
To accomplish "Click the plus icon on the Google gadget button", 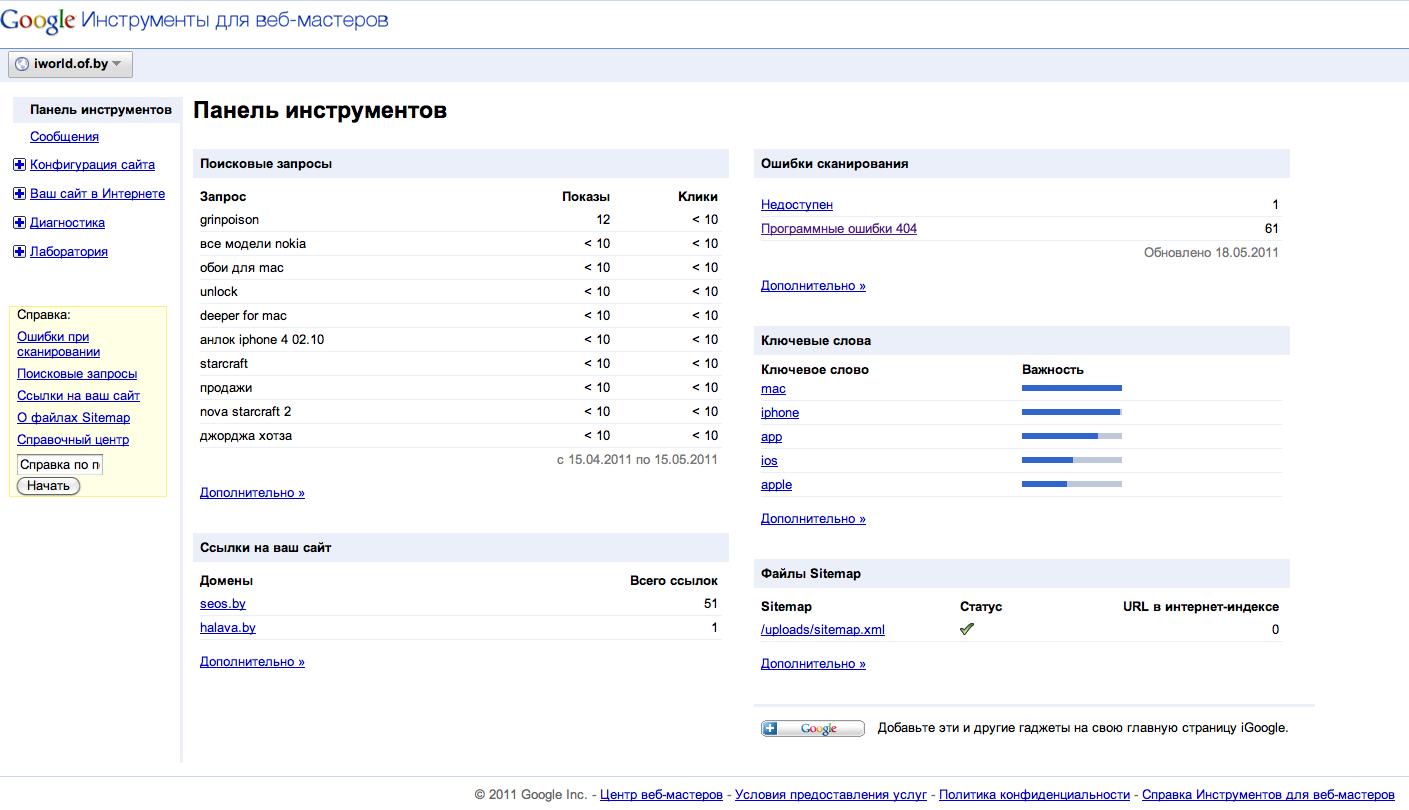I will [770, 729].
